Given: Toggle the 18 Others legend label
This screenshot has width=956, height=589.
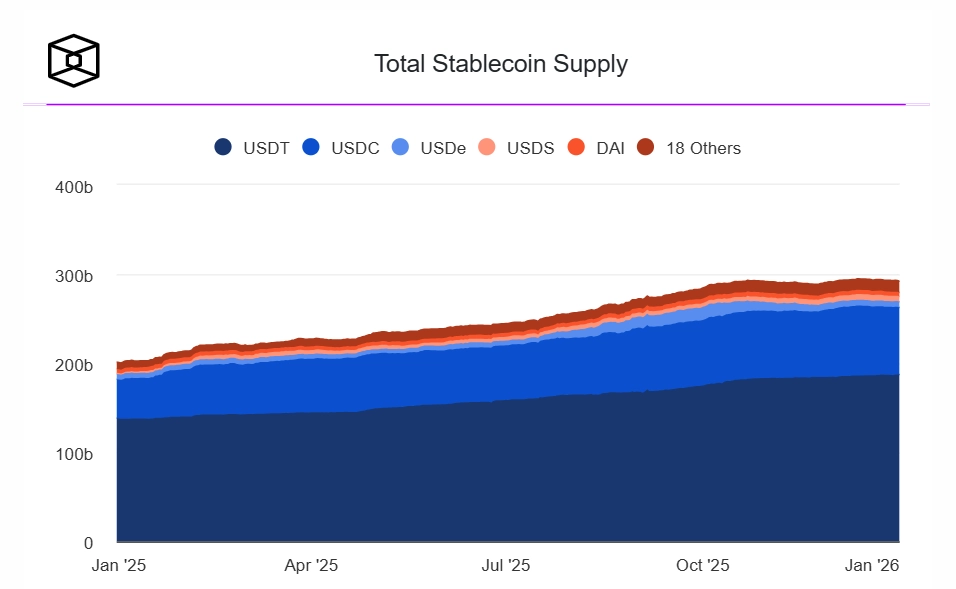Looking at the screenshot, I should 704,148.
